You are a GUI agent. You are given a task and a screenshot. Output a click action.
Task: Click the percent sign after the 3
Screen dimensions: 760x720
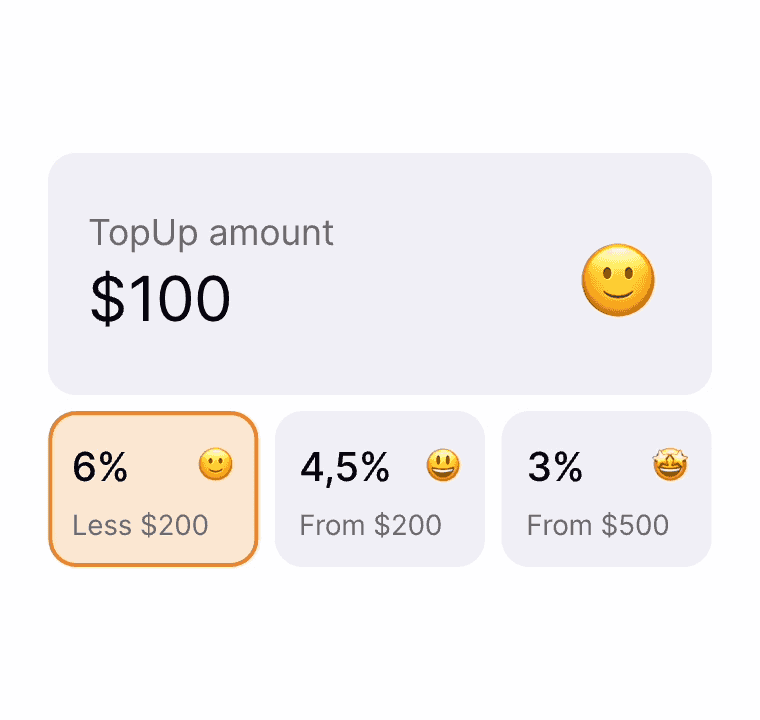(568, 467)
